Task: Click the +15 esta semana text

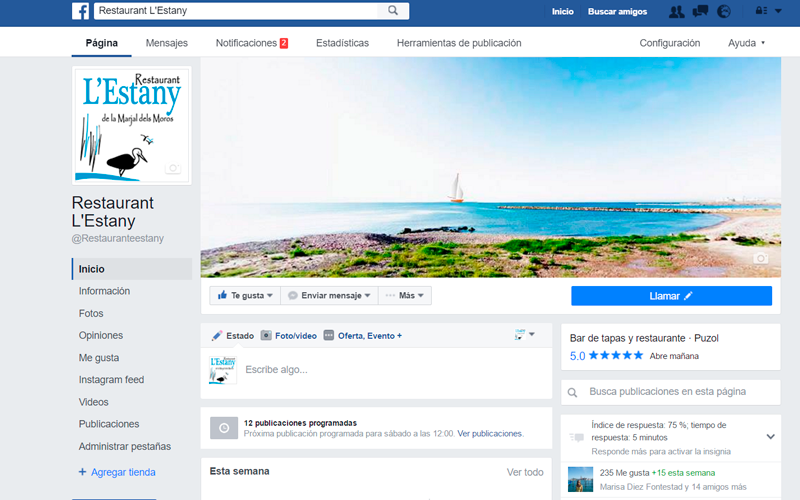Action: click(x=684, y=473)
